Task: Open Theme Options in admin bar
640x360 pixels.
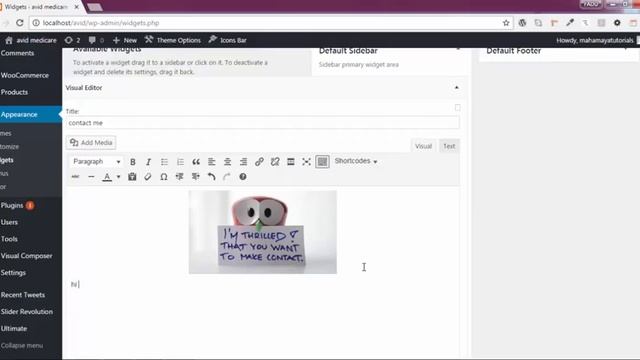Action: tap(173, 40)
